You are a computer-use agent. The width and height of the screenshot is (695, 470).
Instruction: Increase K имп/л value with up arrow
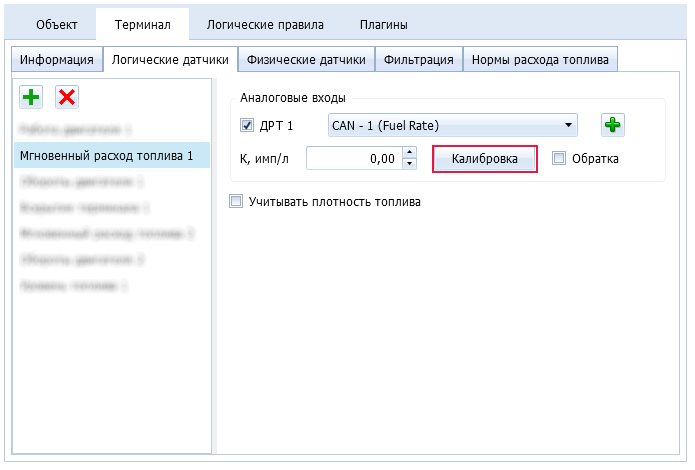pyautogui.click(x=409, y=152)
